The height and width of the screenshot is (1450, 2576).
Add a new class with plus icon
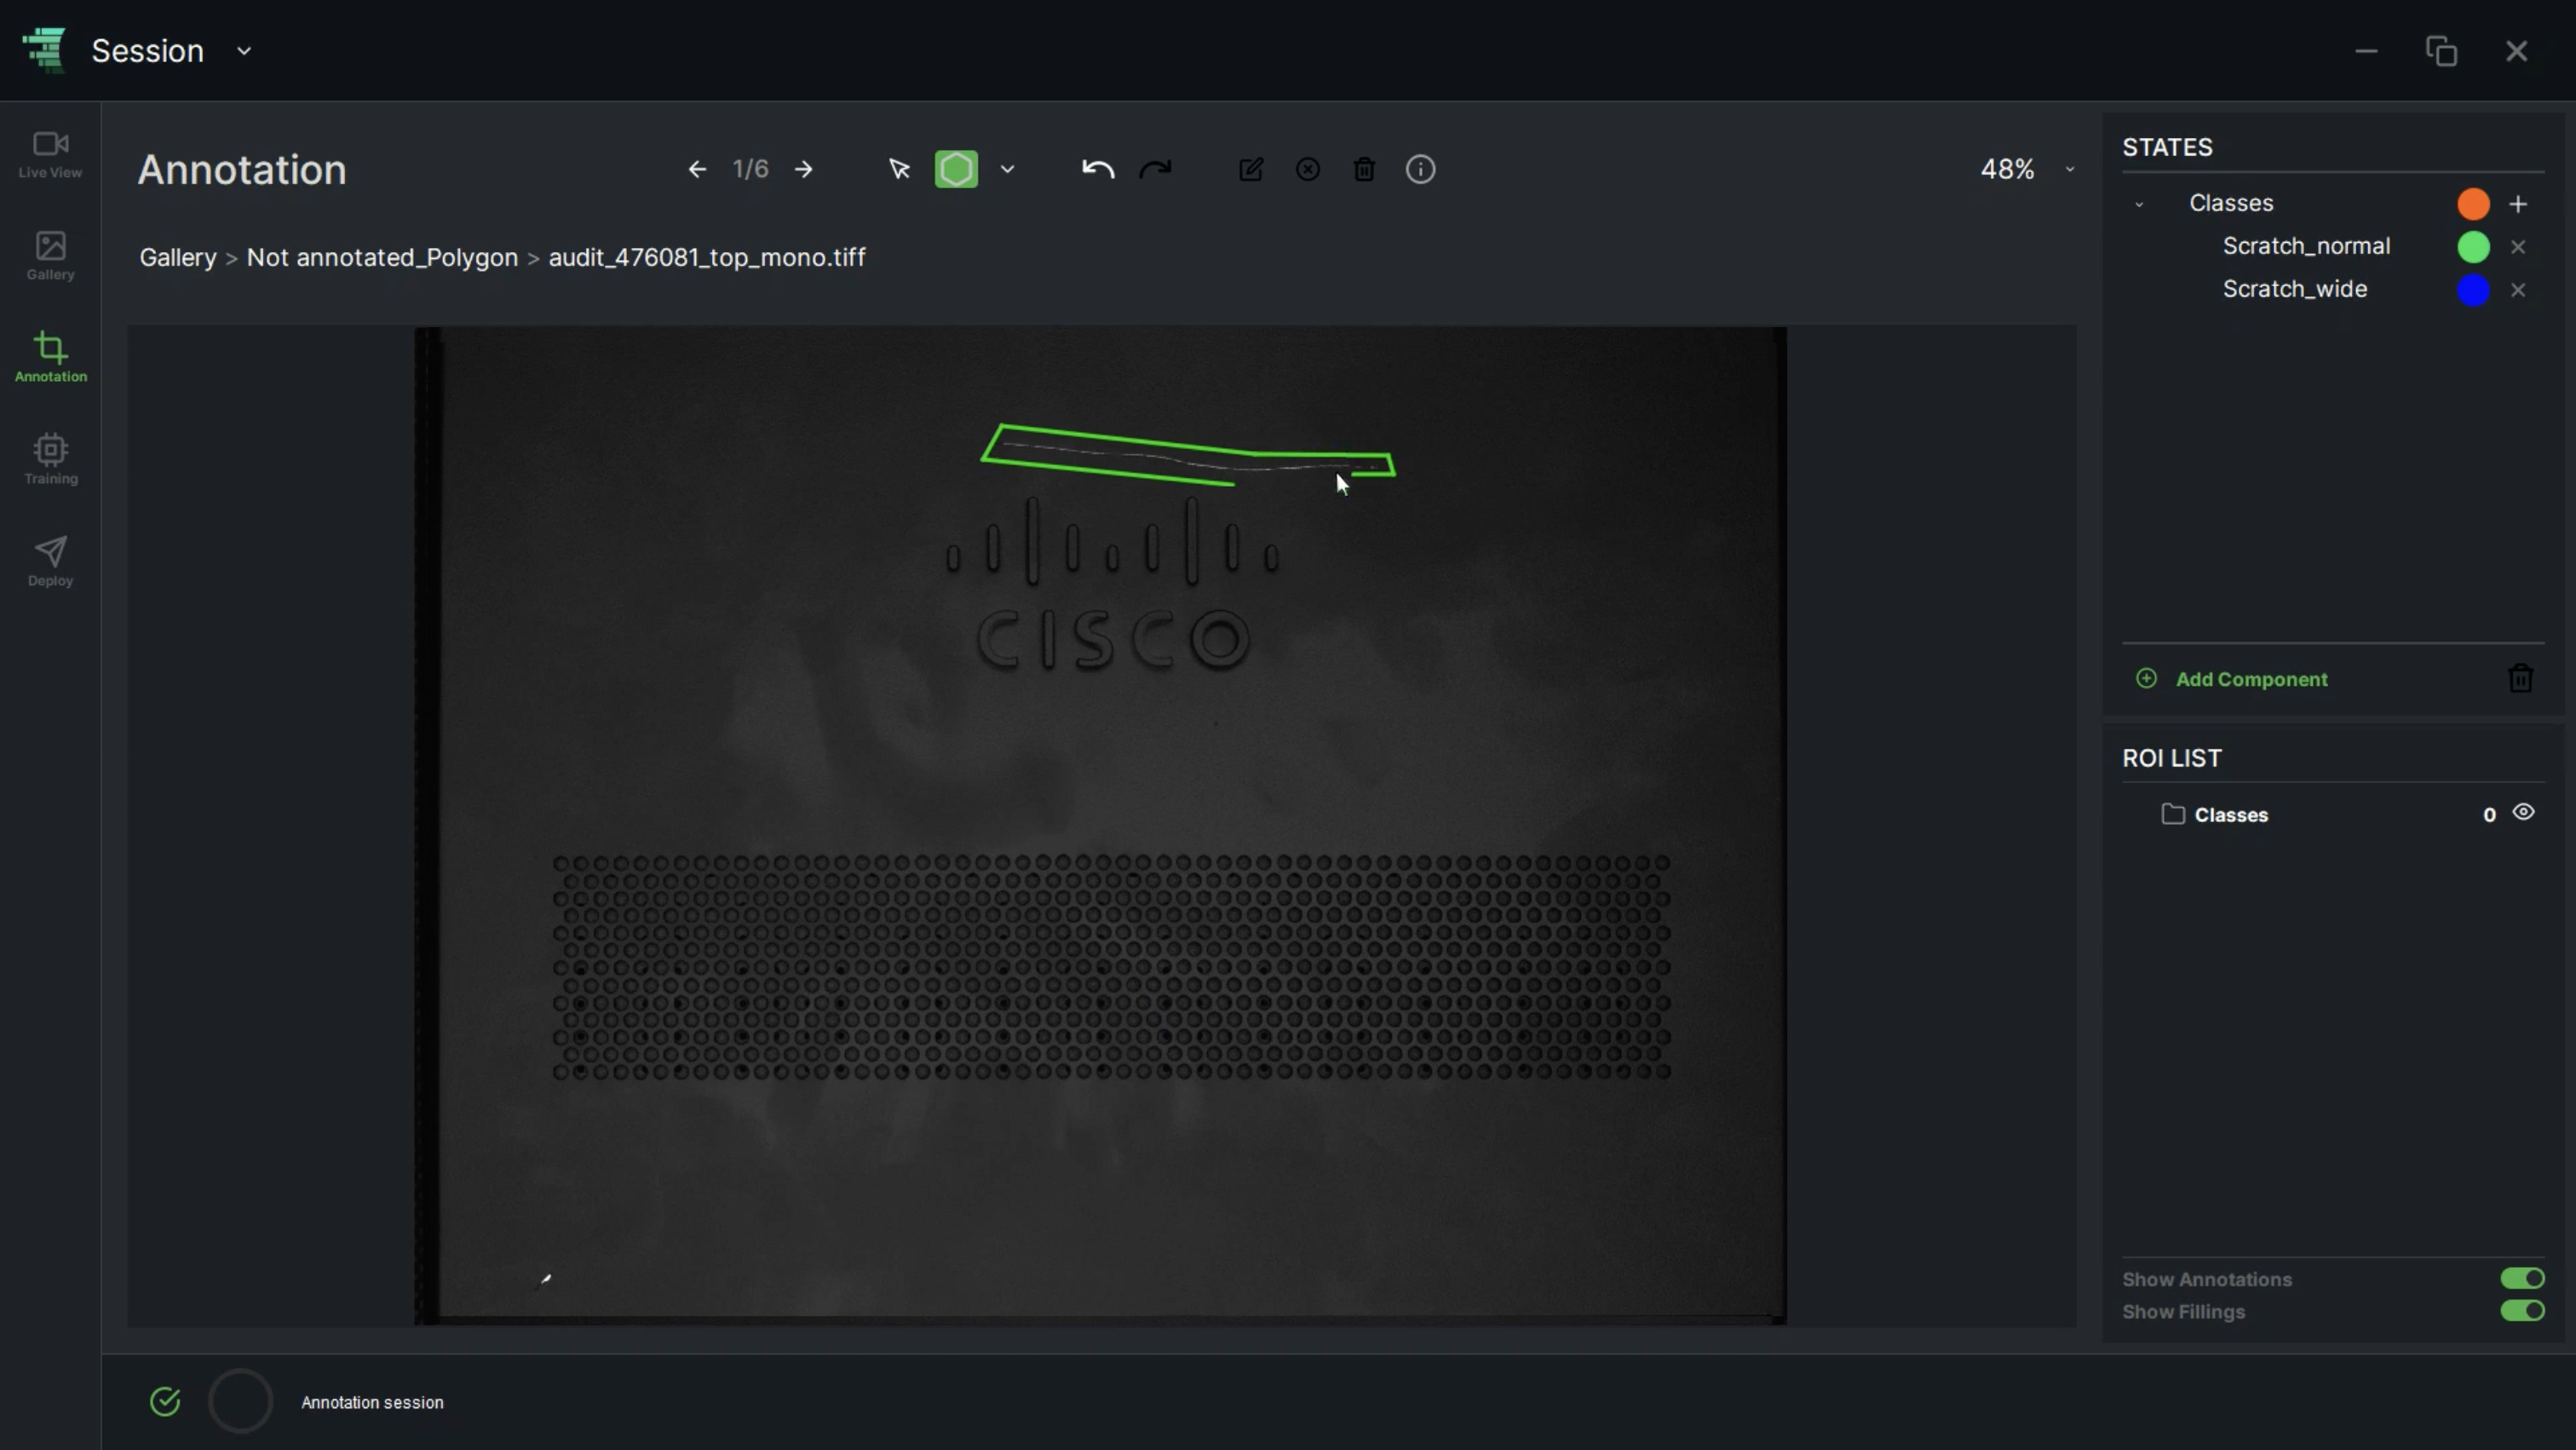2518,204
